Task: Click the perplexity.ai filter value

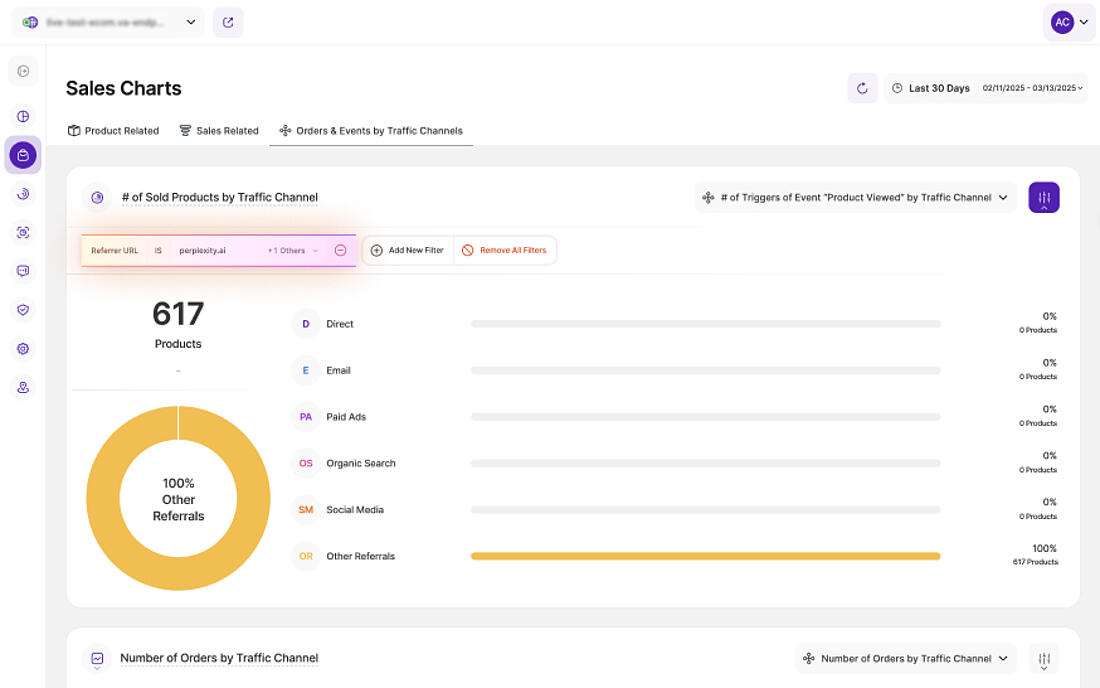Action: (202, 250)
